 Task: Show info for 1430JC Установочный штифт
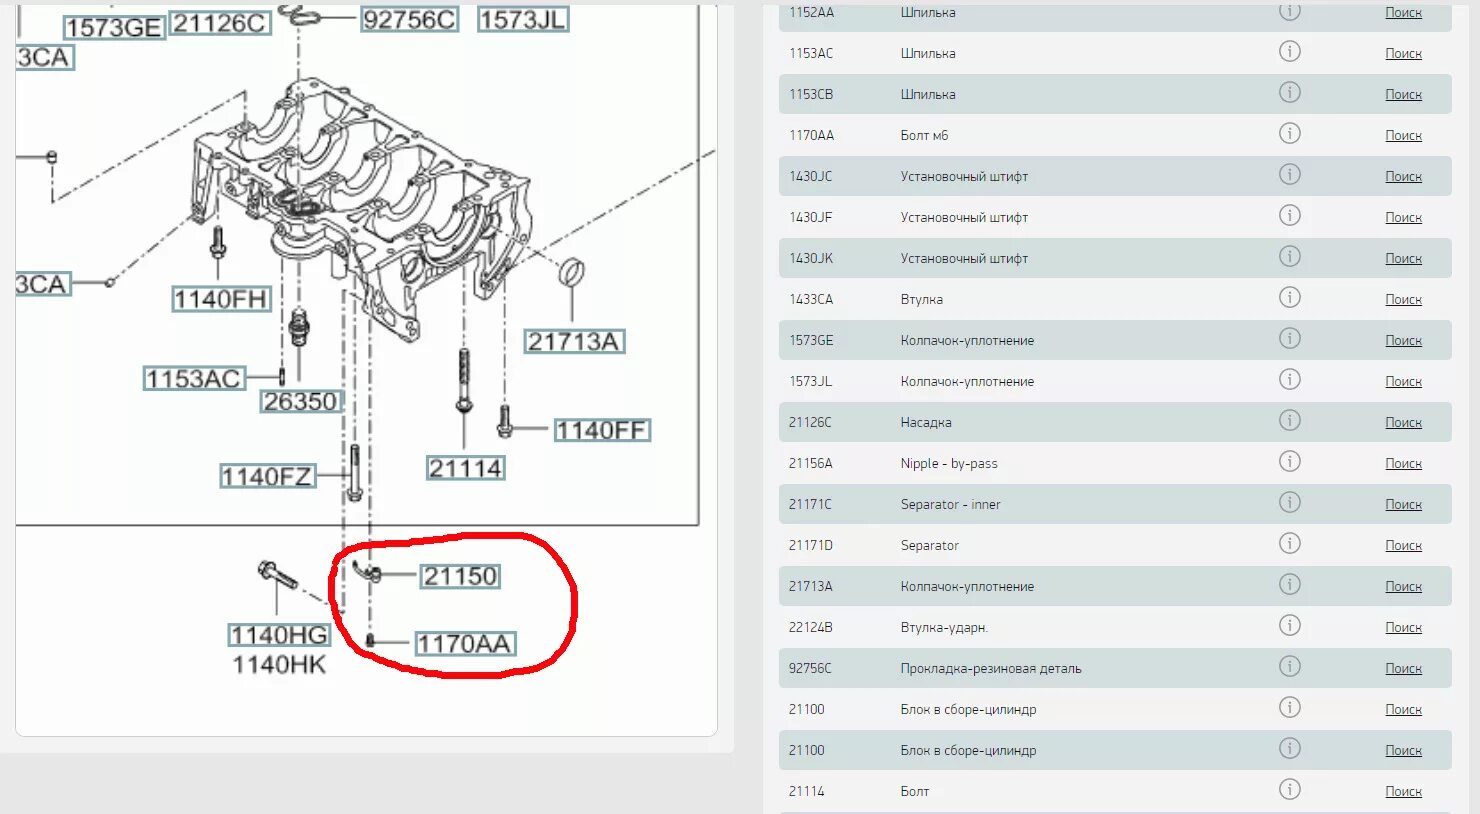[x=1290, y=174]
